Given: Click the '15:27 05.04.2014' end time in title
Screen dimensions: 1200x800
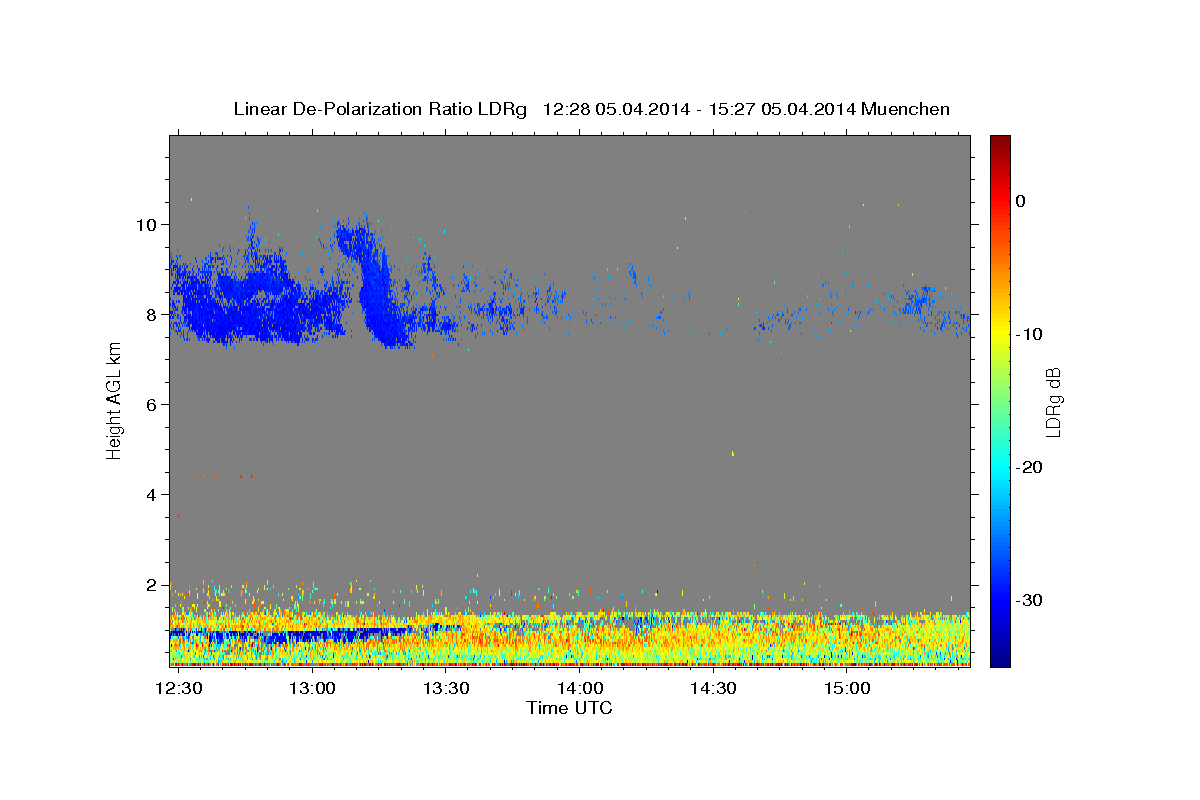Looking at the screenshot, I should (781, 109).
